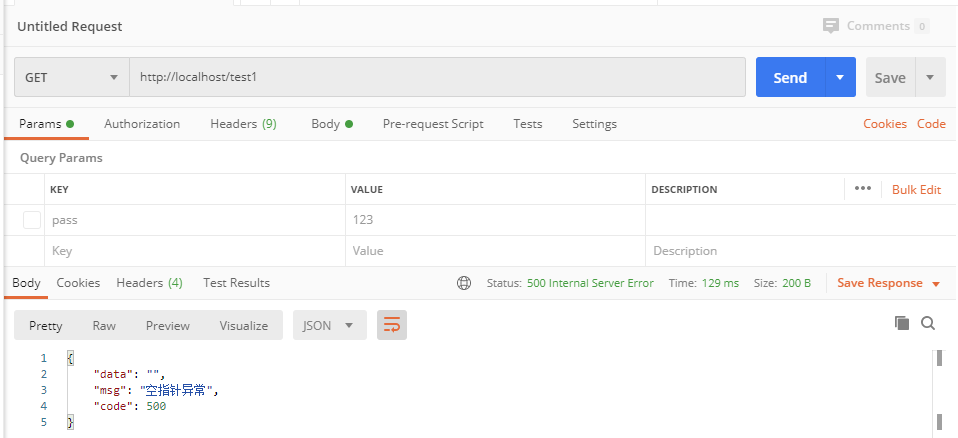
Task: Click the 500 Internal Server Error status
Action: [590, 283]
